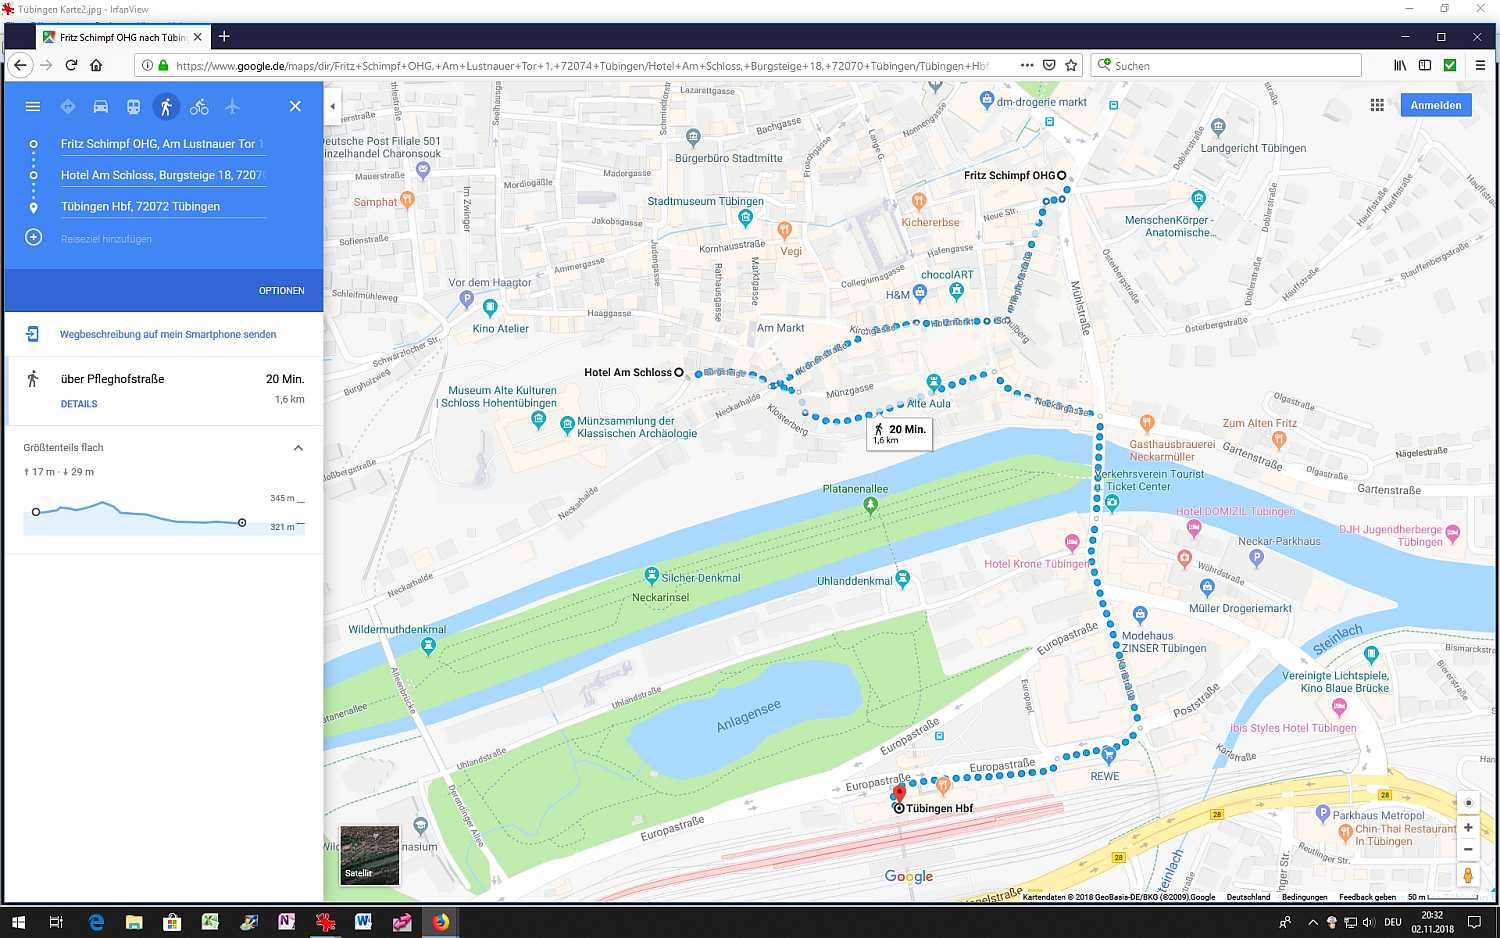
Task: Click the green checkmark extension icon
Action: click(1450, 65)
